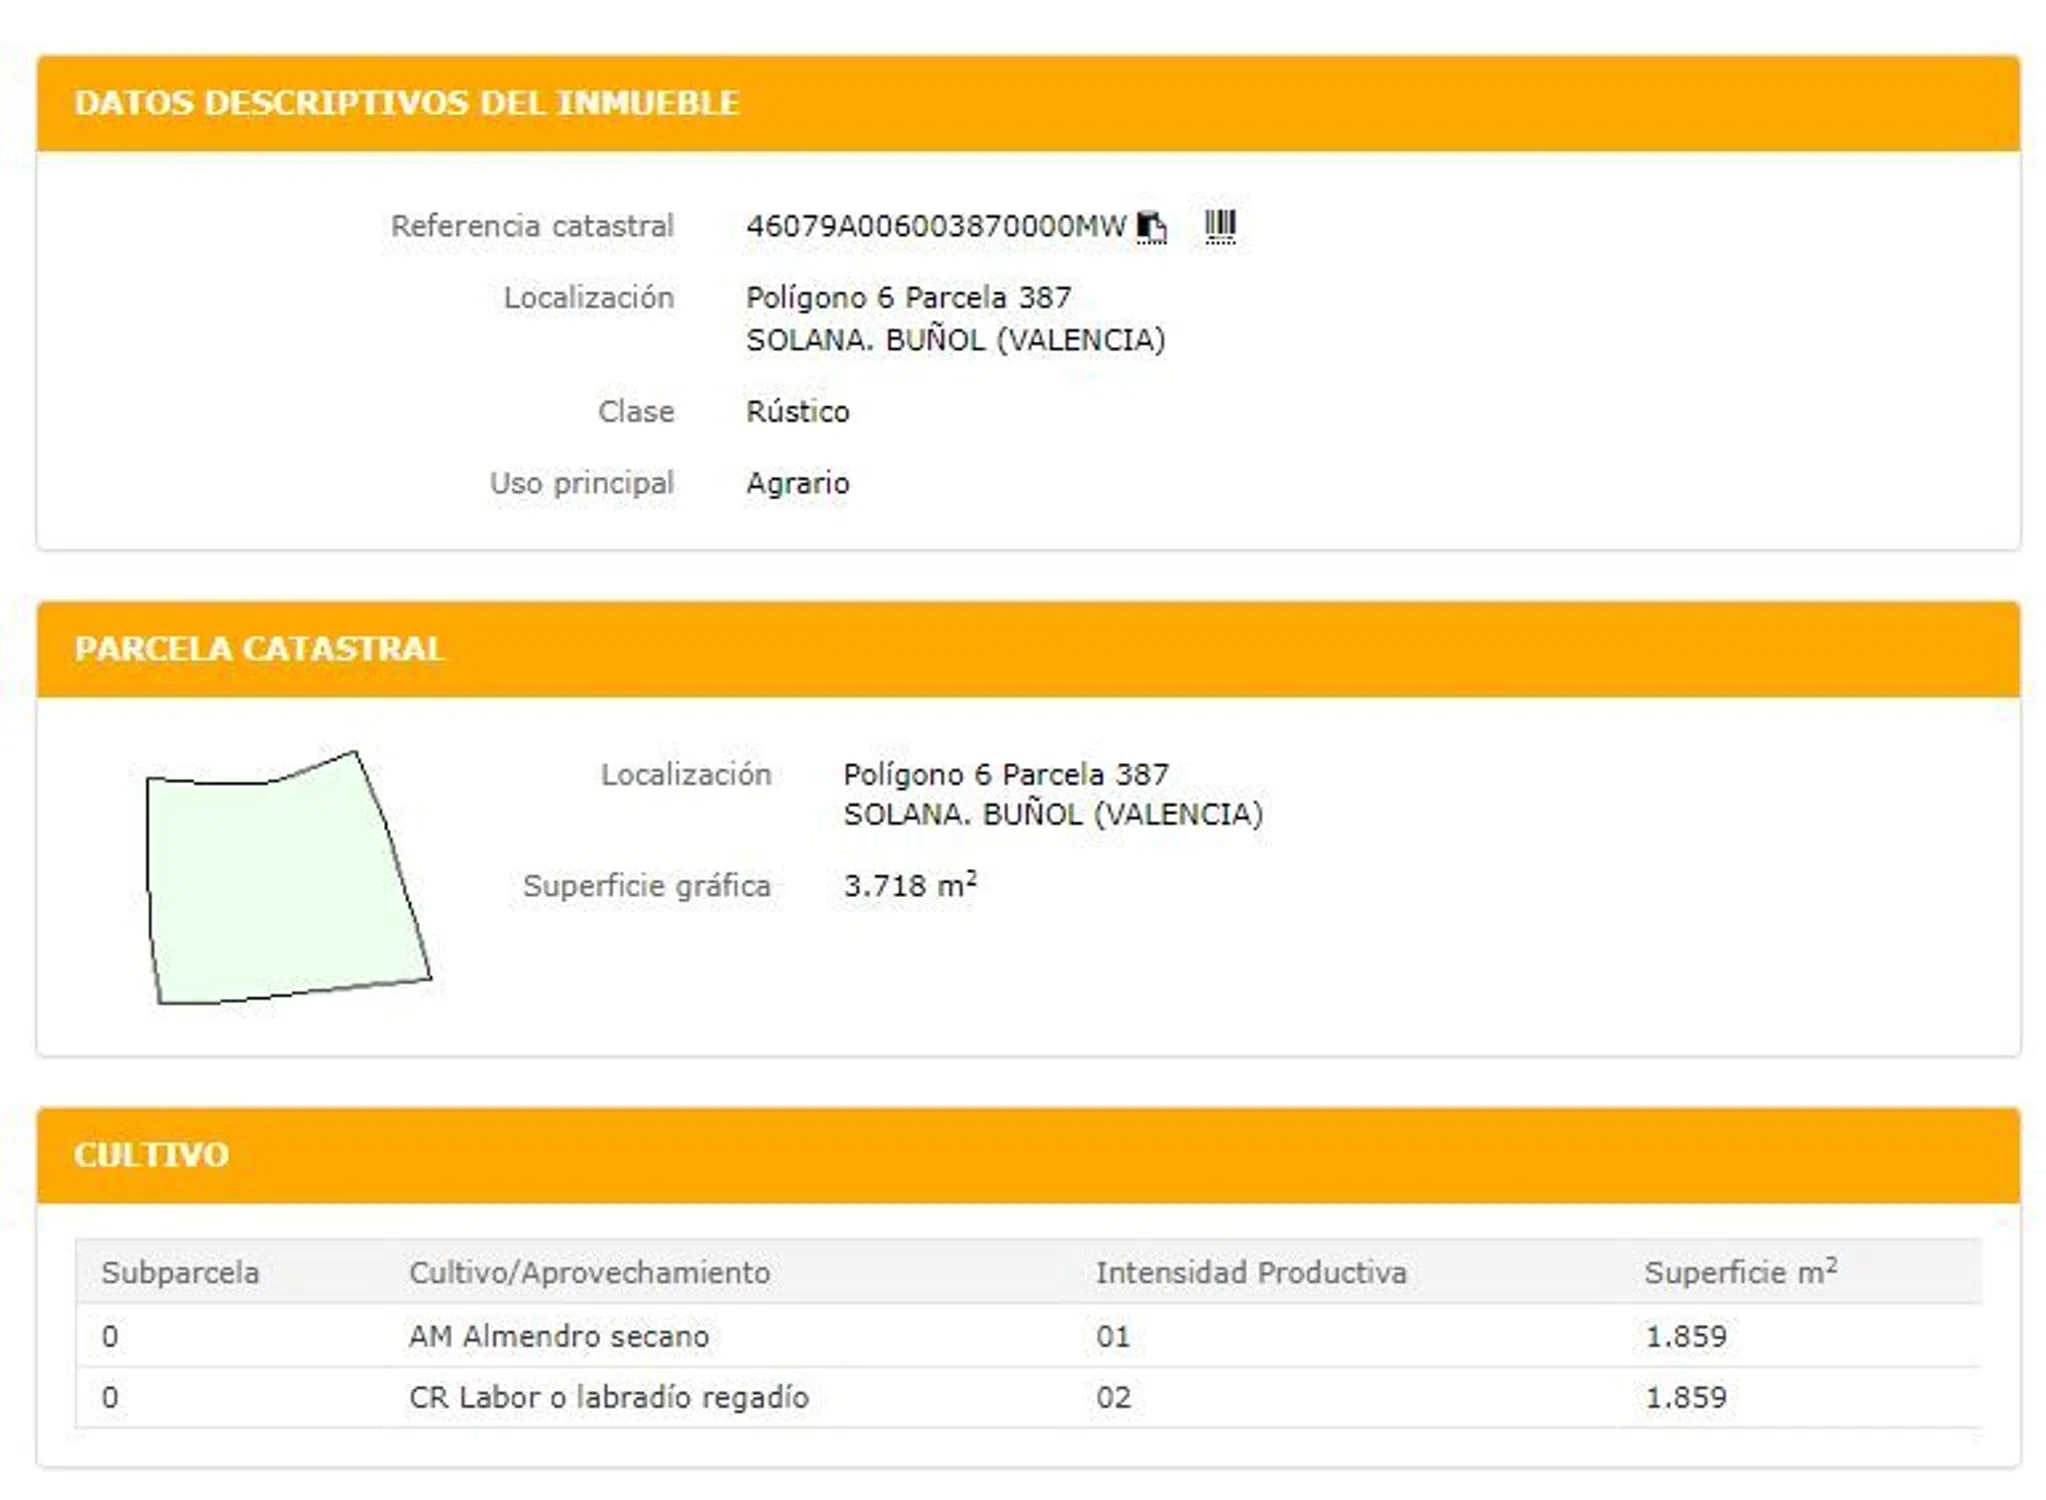
Task: Click the 'CULTIVO' section header
Action: coord(151,1155)
